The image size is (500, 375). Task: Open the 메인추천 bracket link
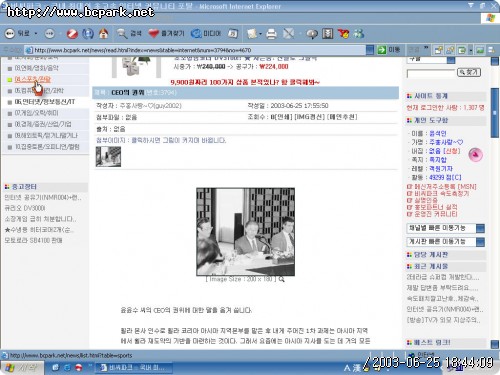pos(342,117)
